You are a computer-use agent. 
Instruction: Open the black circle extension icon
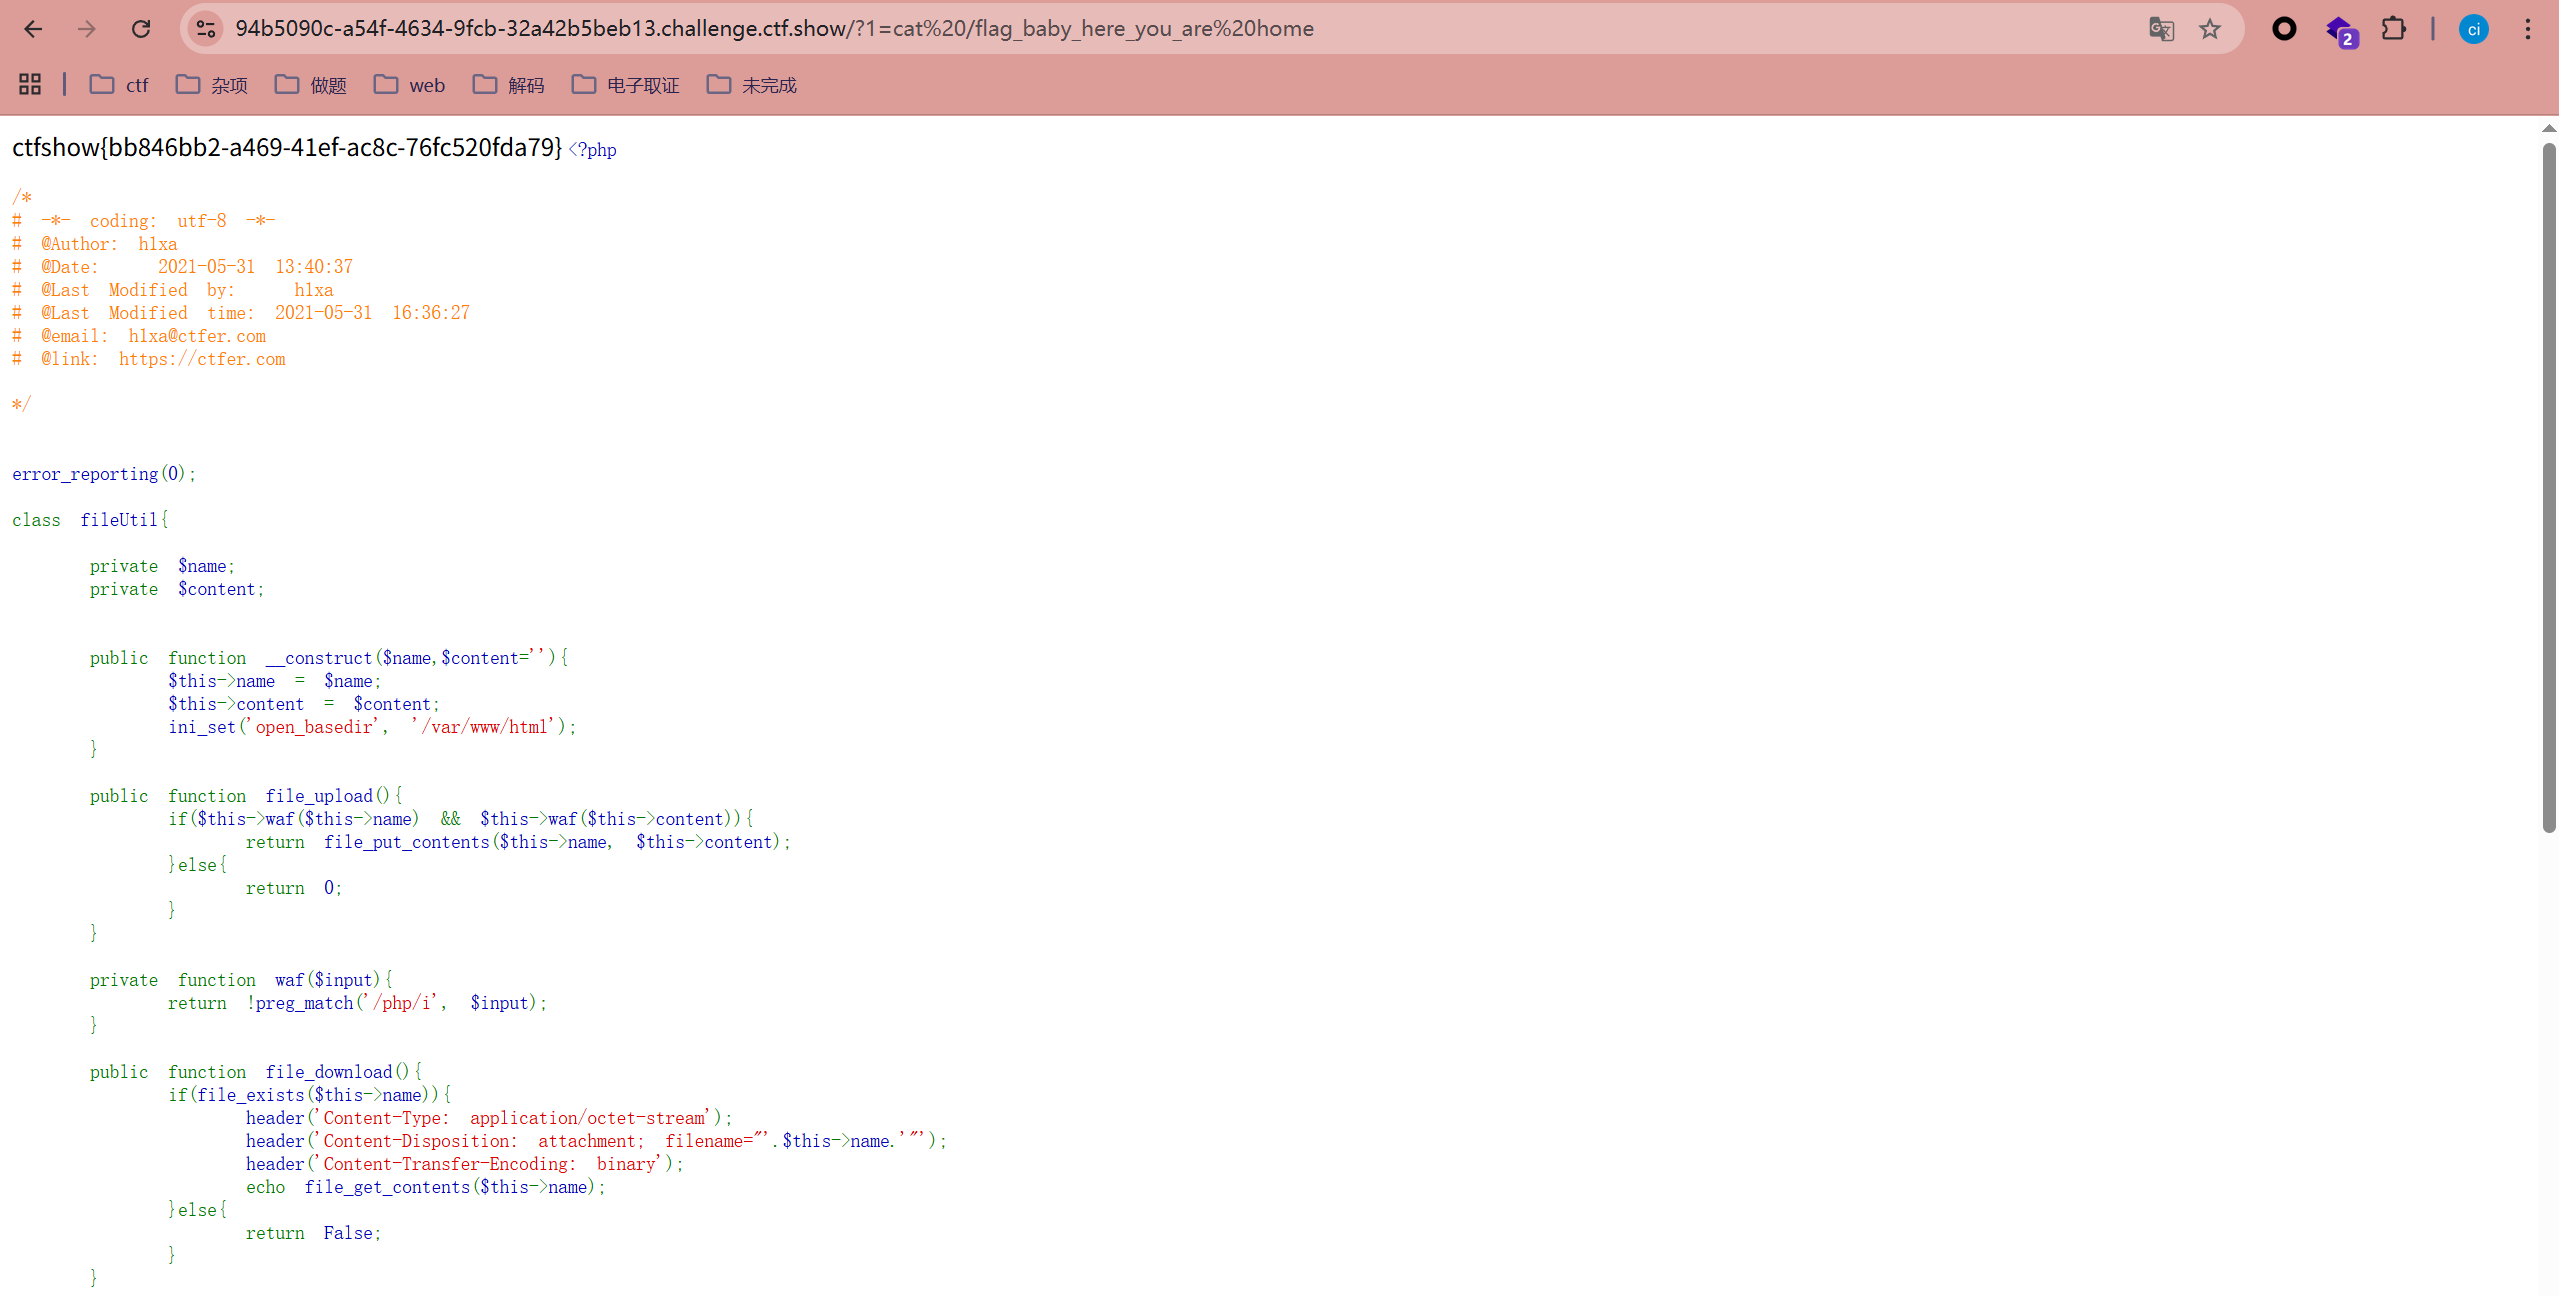click(x=2284, y=29)
